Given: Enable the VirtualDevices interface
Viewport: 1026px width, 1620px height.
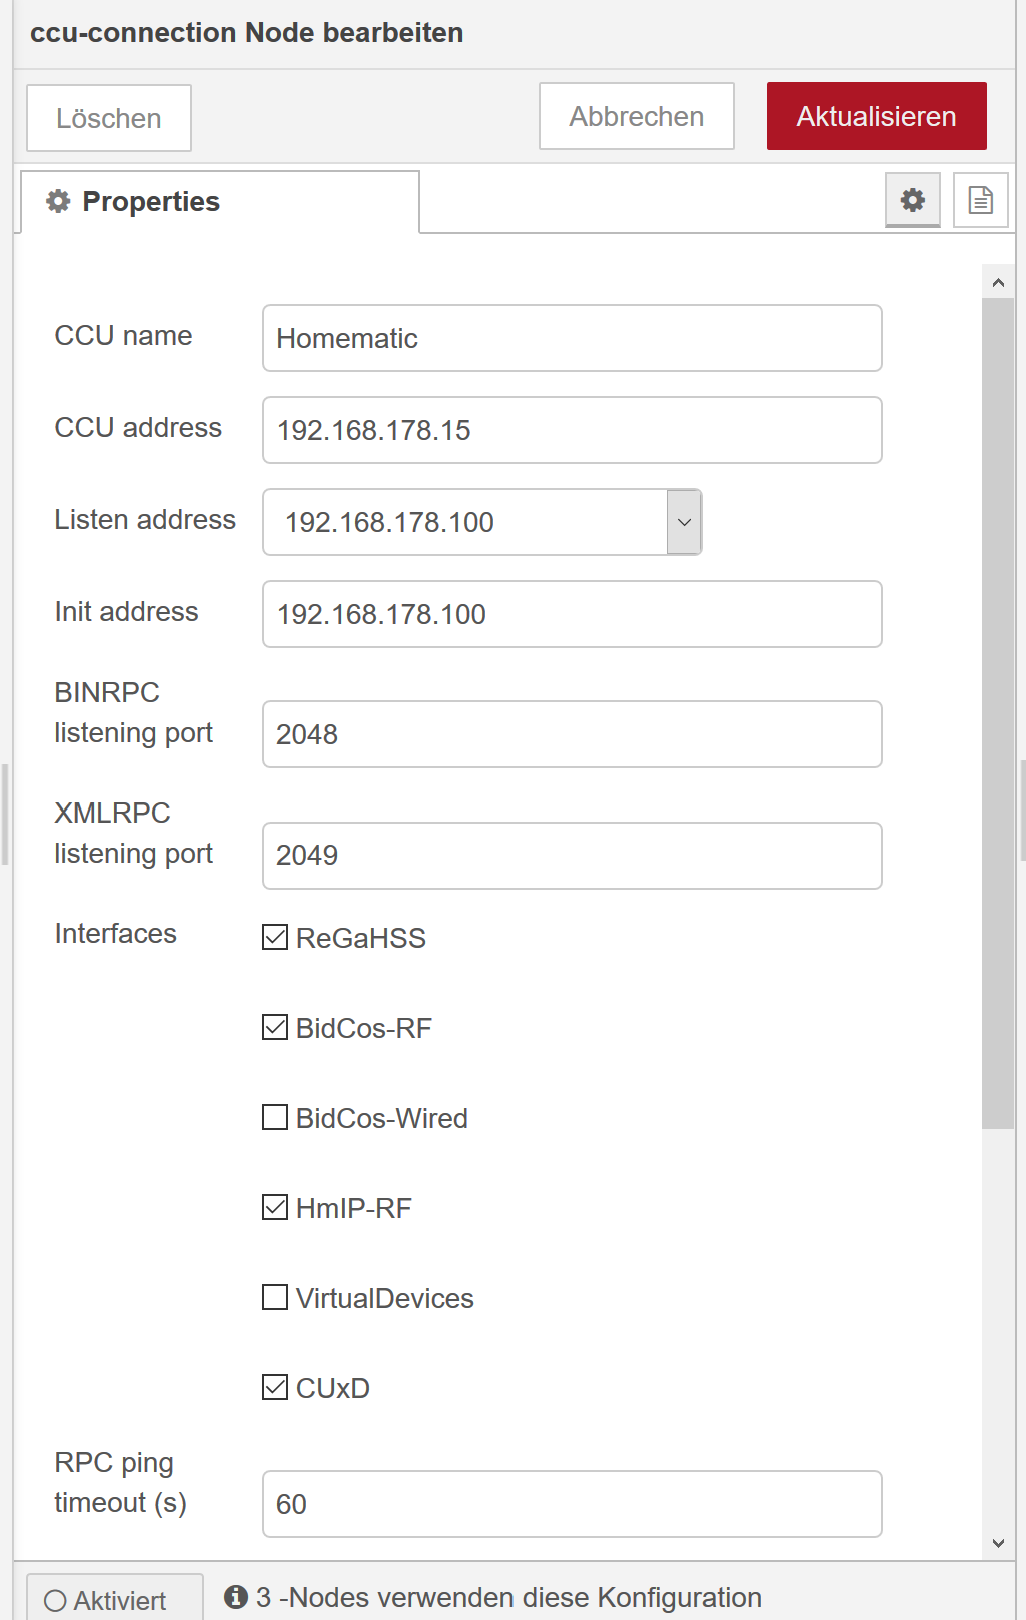Looking at the screenshot, I should pos(275,1297).
